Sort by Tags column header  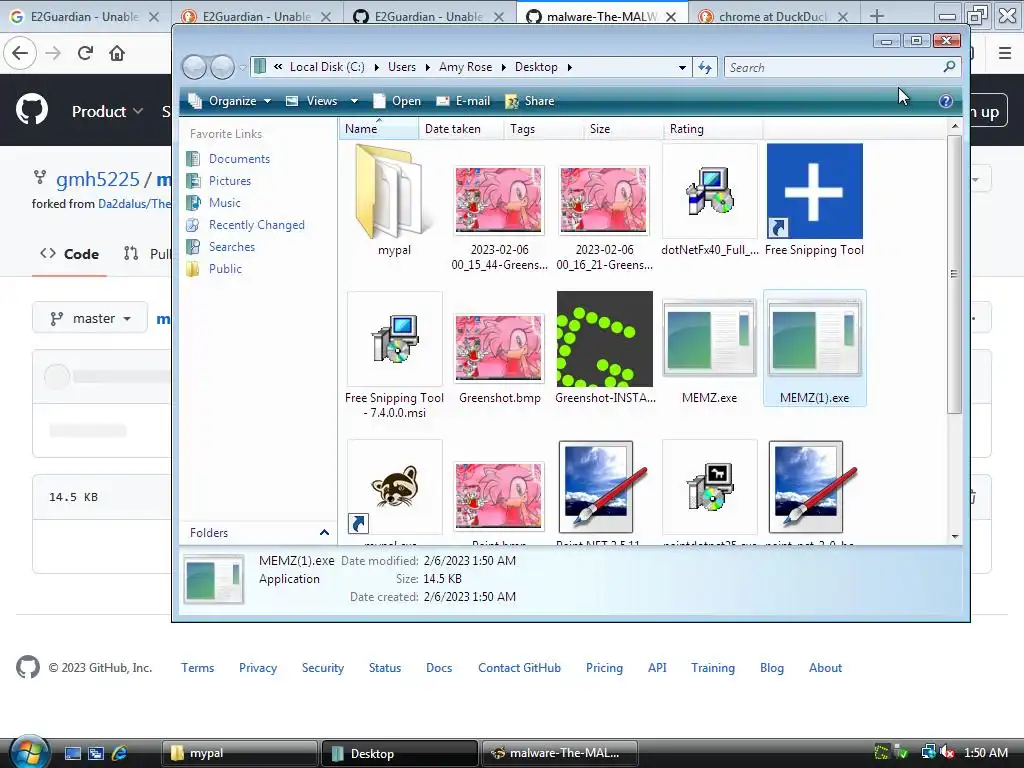[x=543, y=129]
